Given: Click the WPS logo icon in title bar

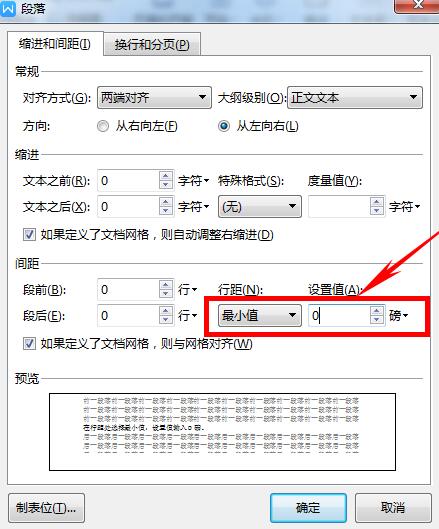Looking at the screenshot, I should (8, 8).
